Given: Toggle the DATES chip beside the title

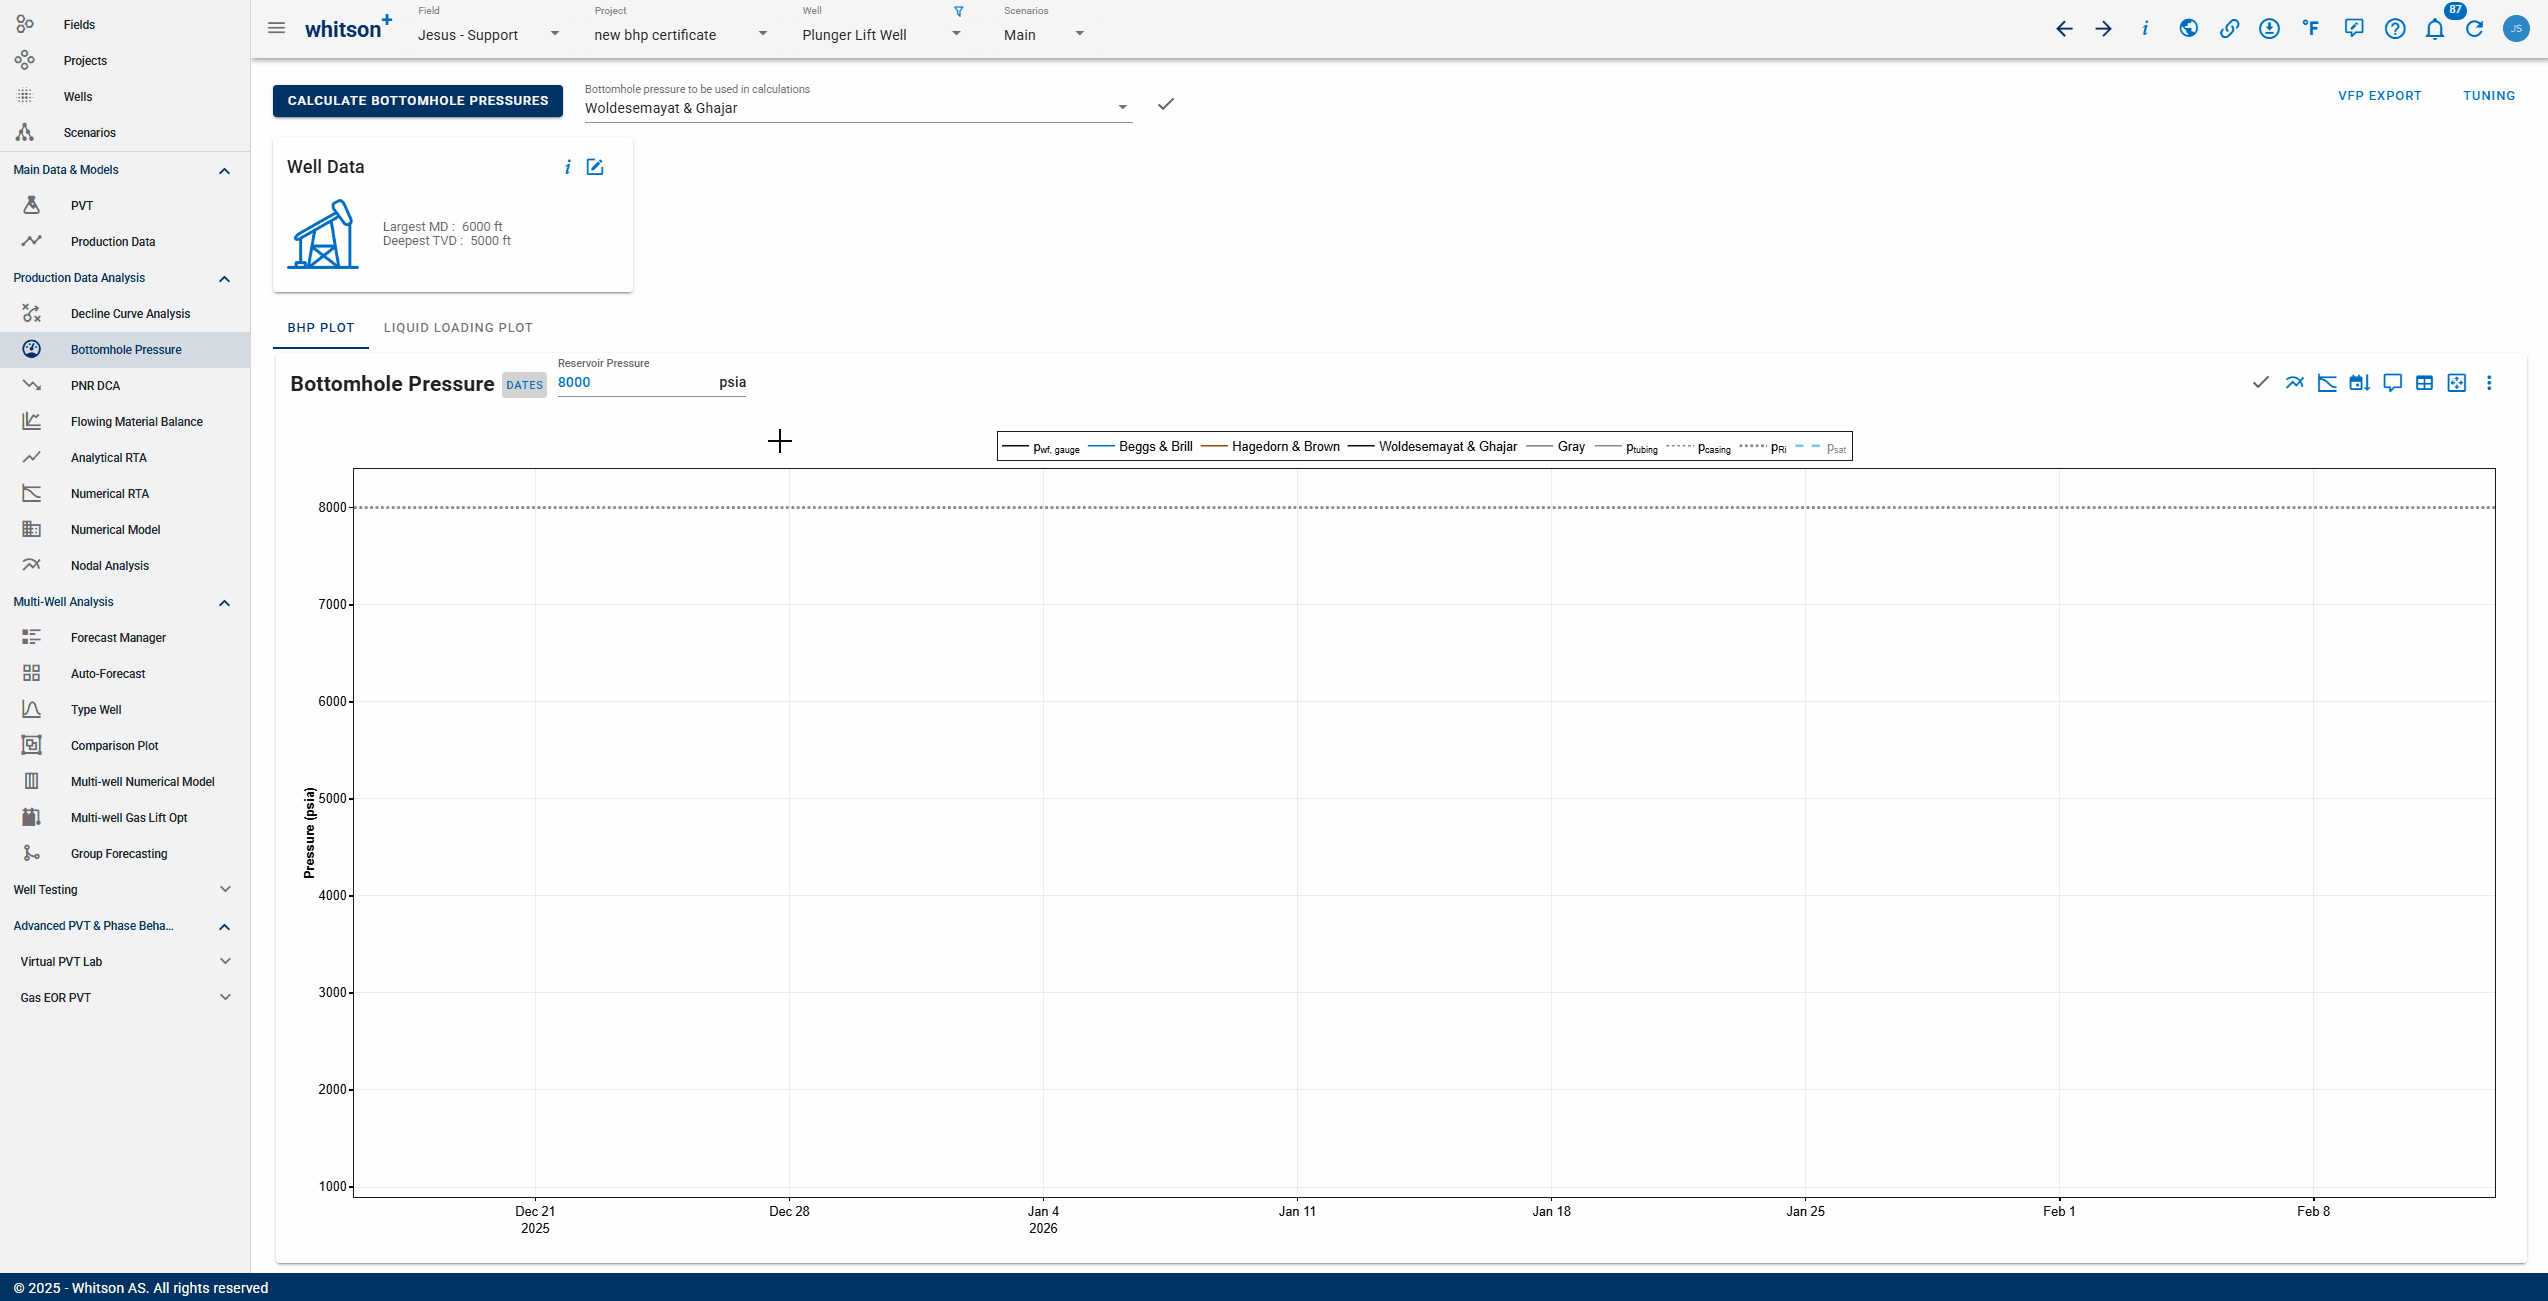Looking at the screenshot, I should click(524, 385).
